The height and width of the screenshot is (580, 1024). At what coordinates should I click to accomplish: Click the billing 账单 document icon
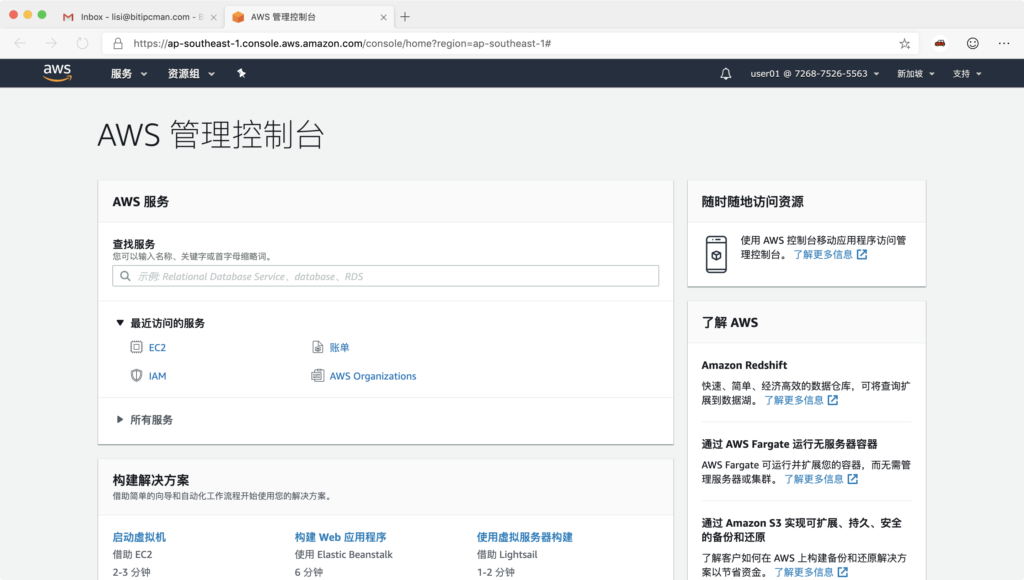(x=317, y=347)
